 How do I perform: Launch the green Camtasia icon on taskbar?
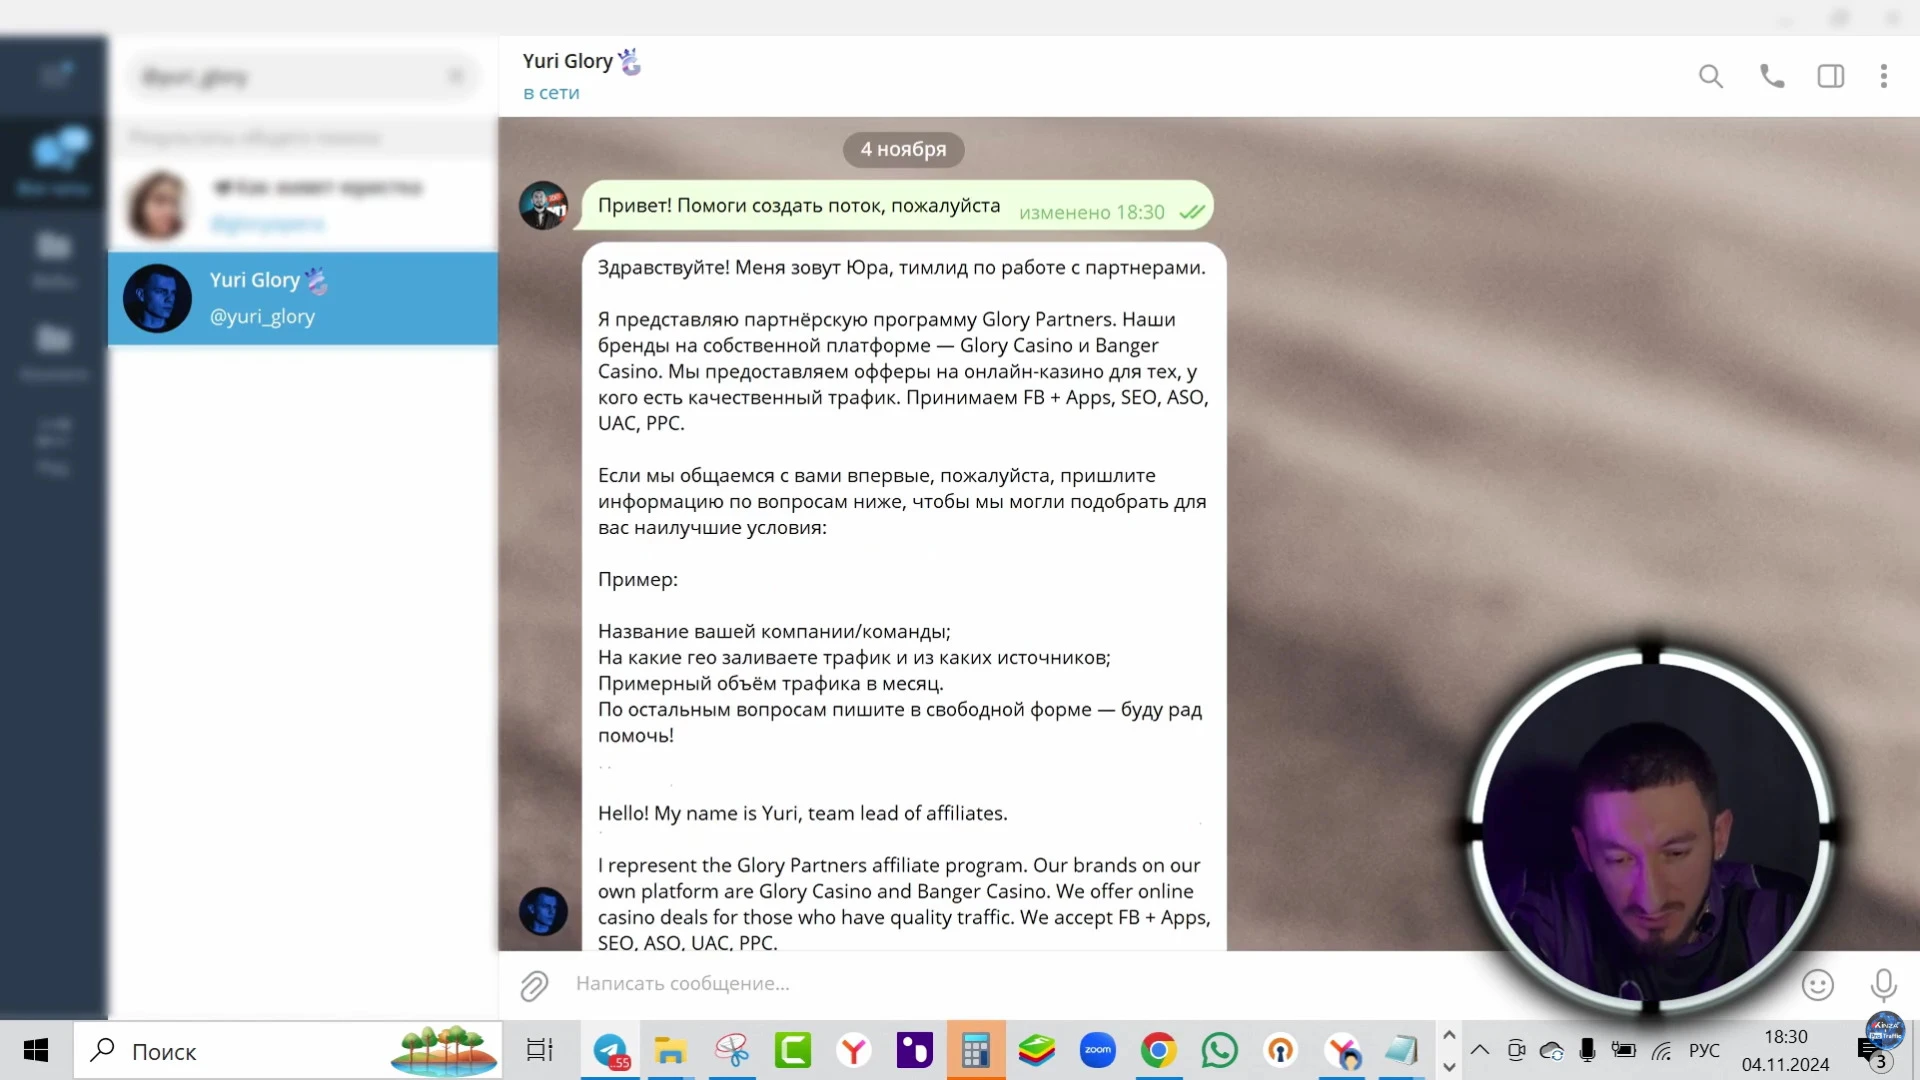pyautogui.click(x=793, y=1051)
